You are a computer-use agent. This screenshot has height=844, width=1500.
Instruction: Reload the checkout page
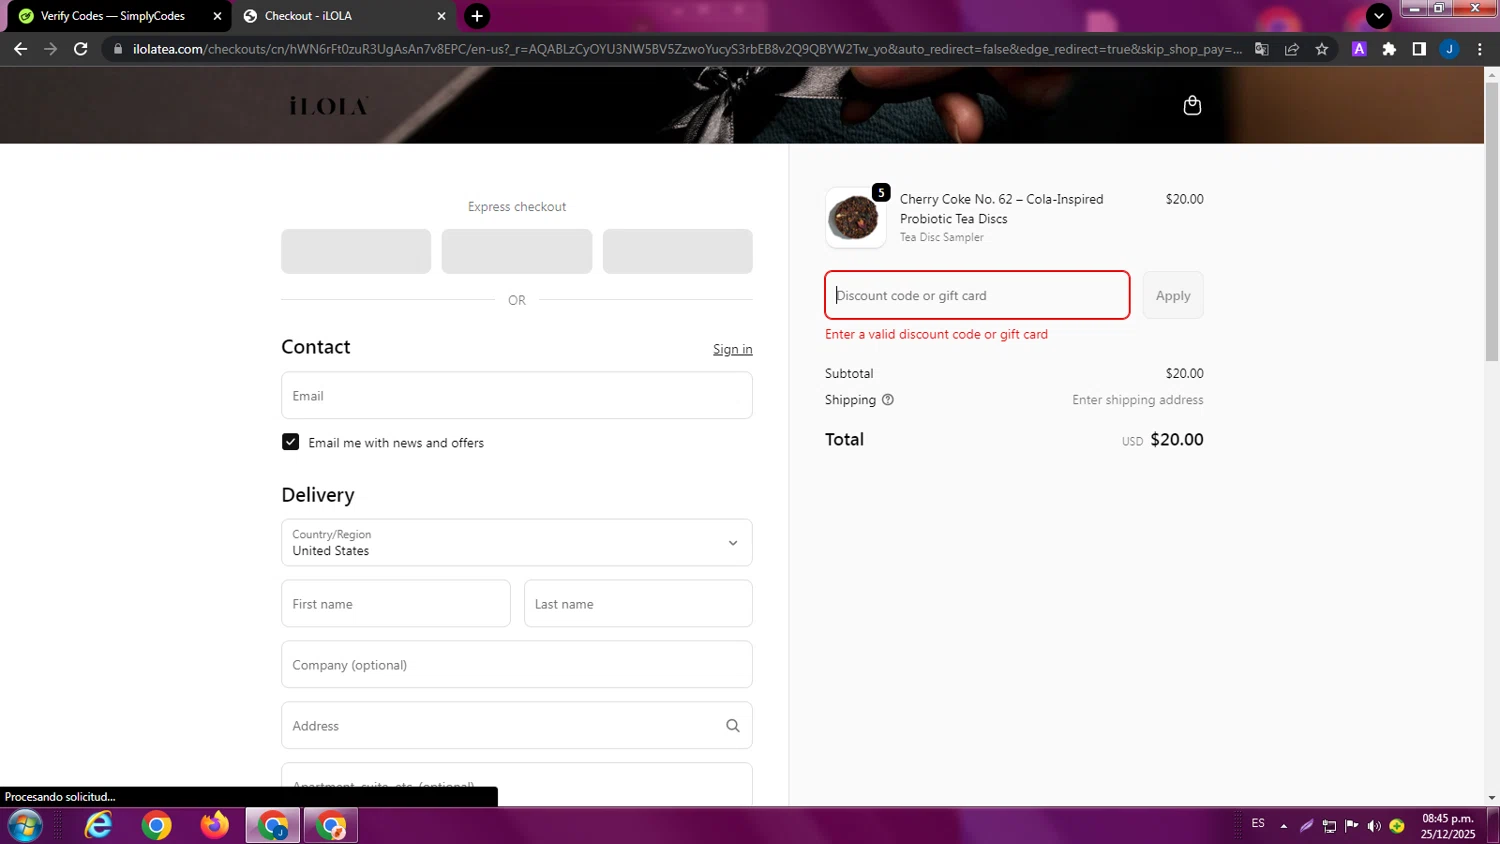[81, 49]
